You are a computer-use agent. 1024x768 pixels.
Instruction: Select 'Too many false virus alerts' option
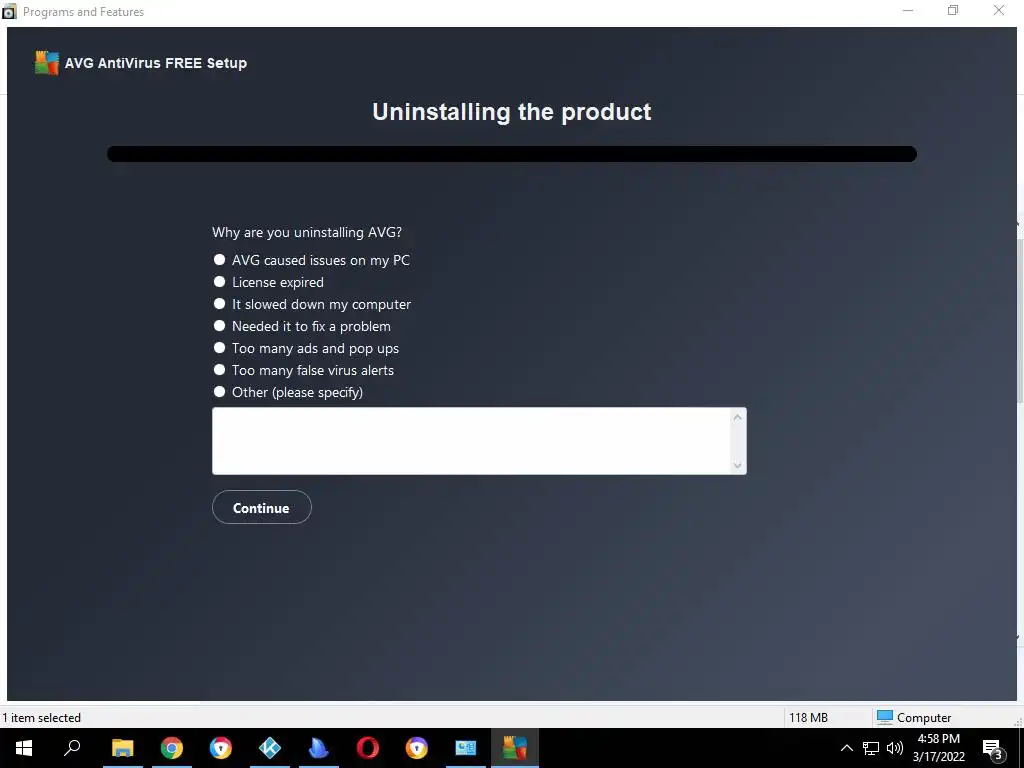[219, 370]
